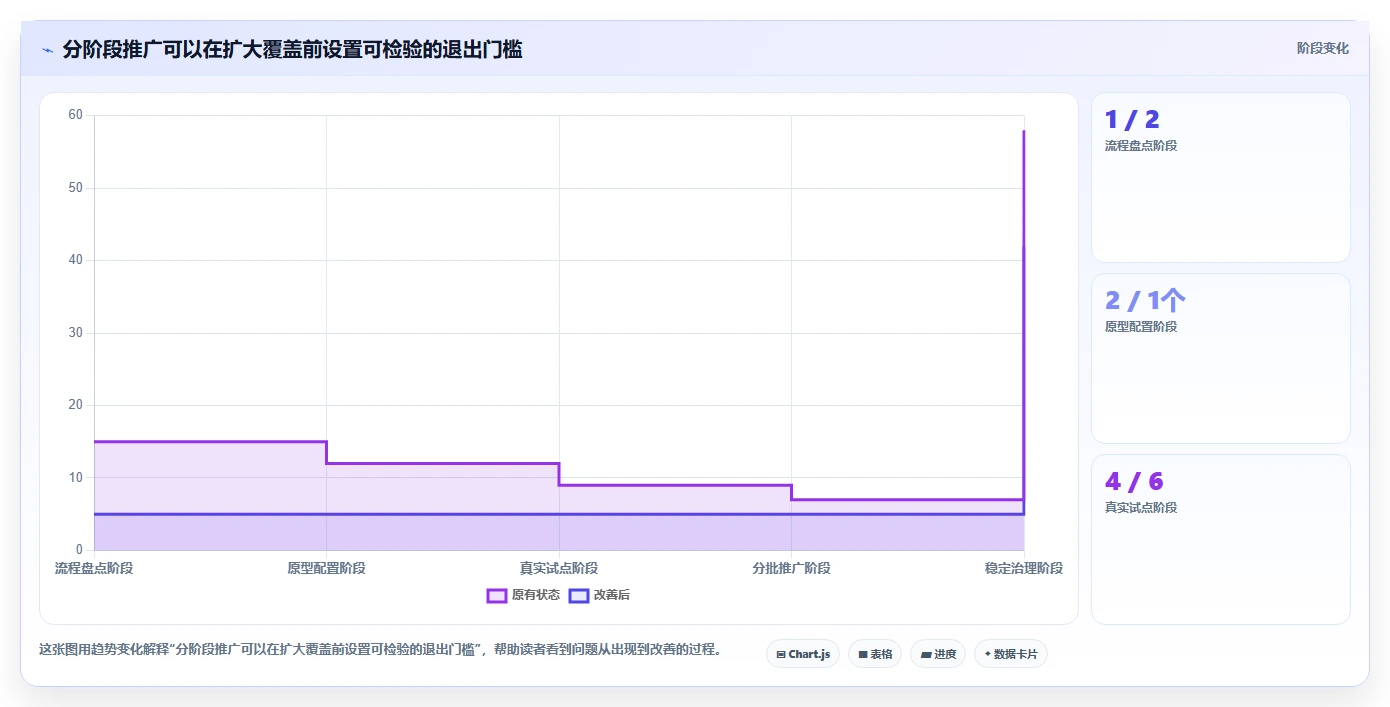Toggle the 原有状态 legend entry
Screen dimensions: 1390x707
click(x=523, y=595)
